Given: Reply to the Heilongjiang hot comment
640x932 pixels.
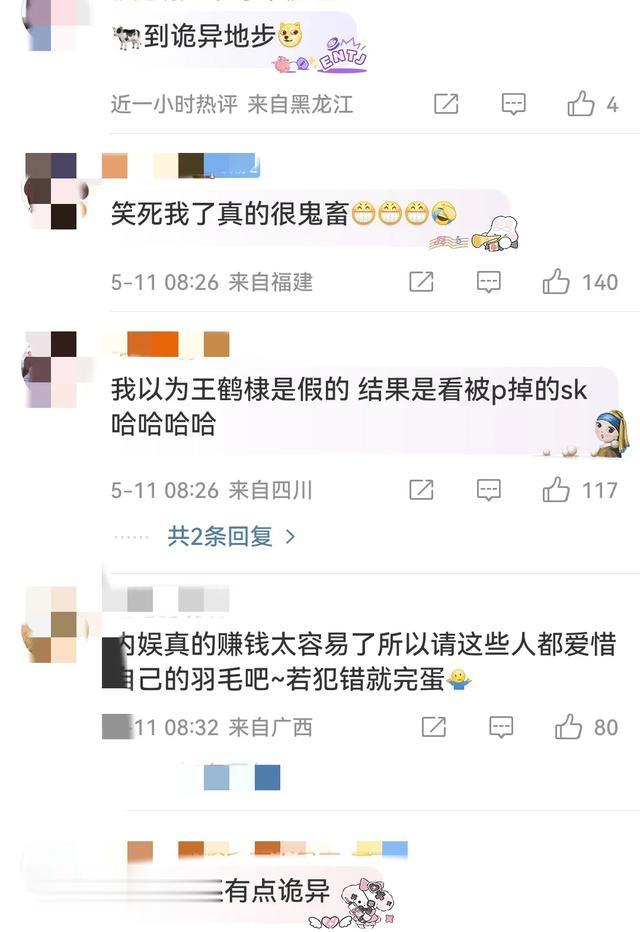Looking at the screenshot, I should point(513,104).
